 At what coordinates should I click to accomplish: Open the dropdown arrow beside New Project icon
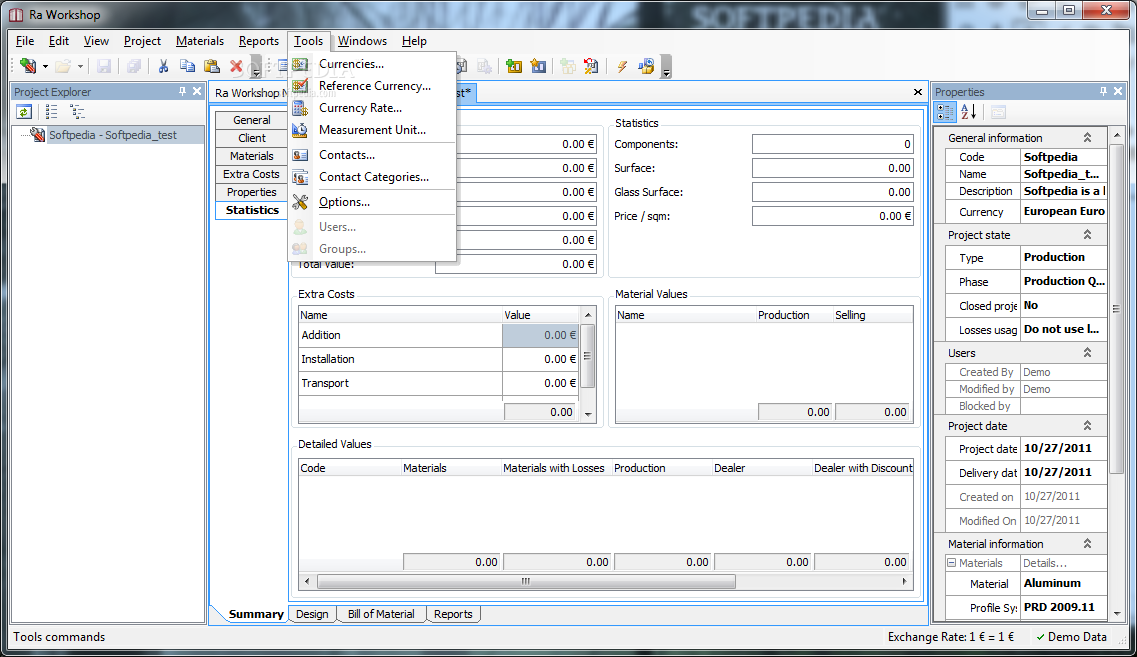[45, 67]
